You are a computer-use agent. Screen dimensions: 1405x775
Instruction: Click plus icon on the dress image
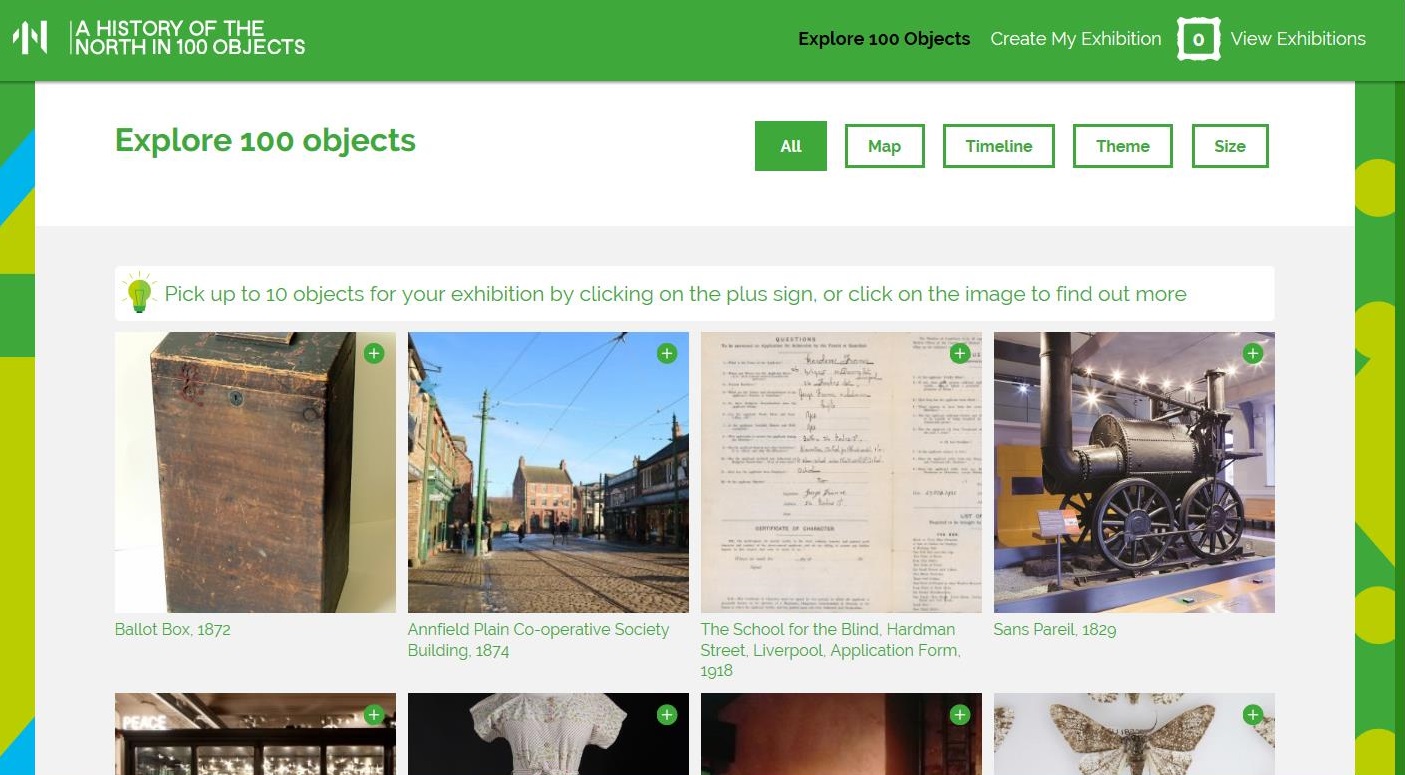pyautogui.click(x=667, y=714)
